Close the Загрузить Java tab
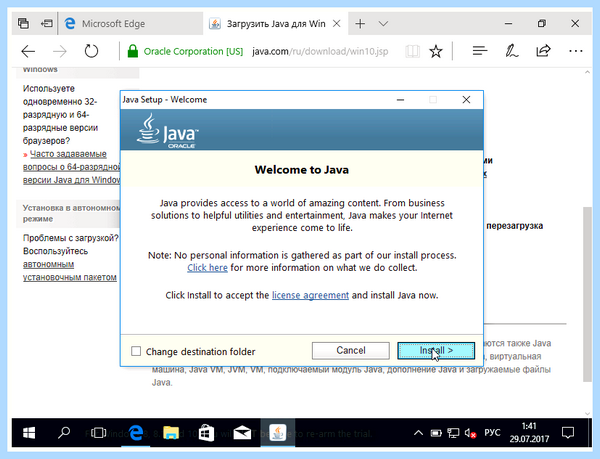 (337, 24)
